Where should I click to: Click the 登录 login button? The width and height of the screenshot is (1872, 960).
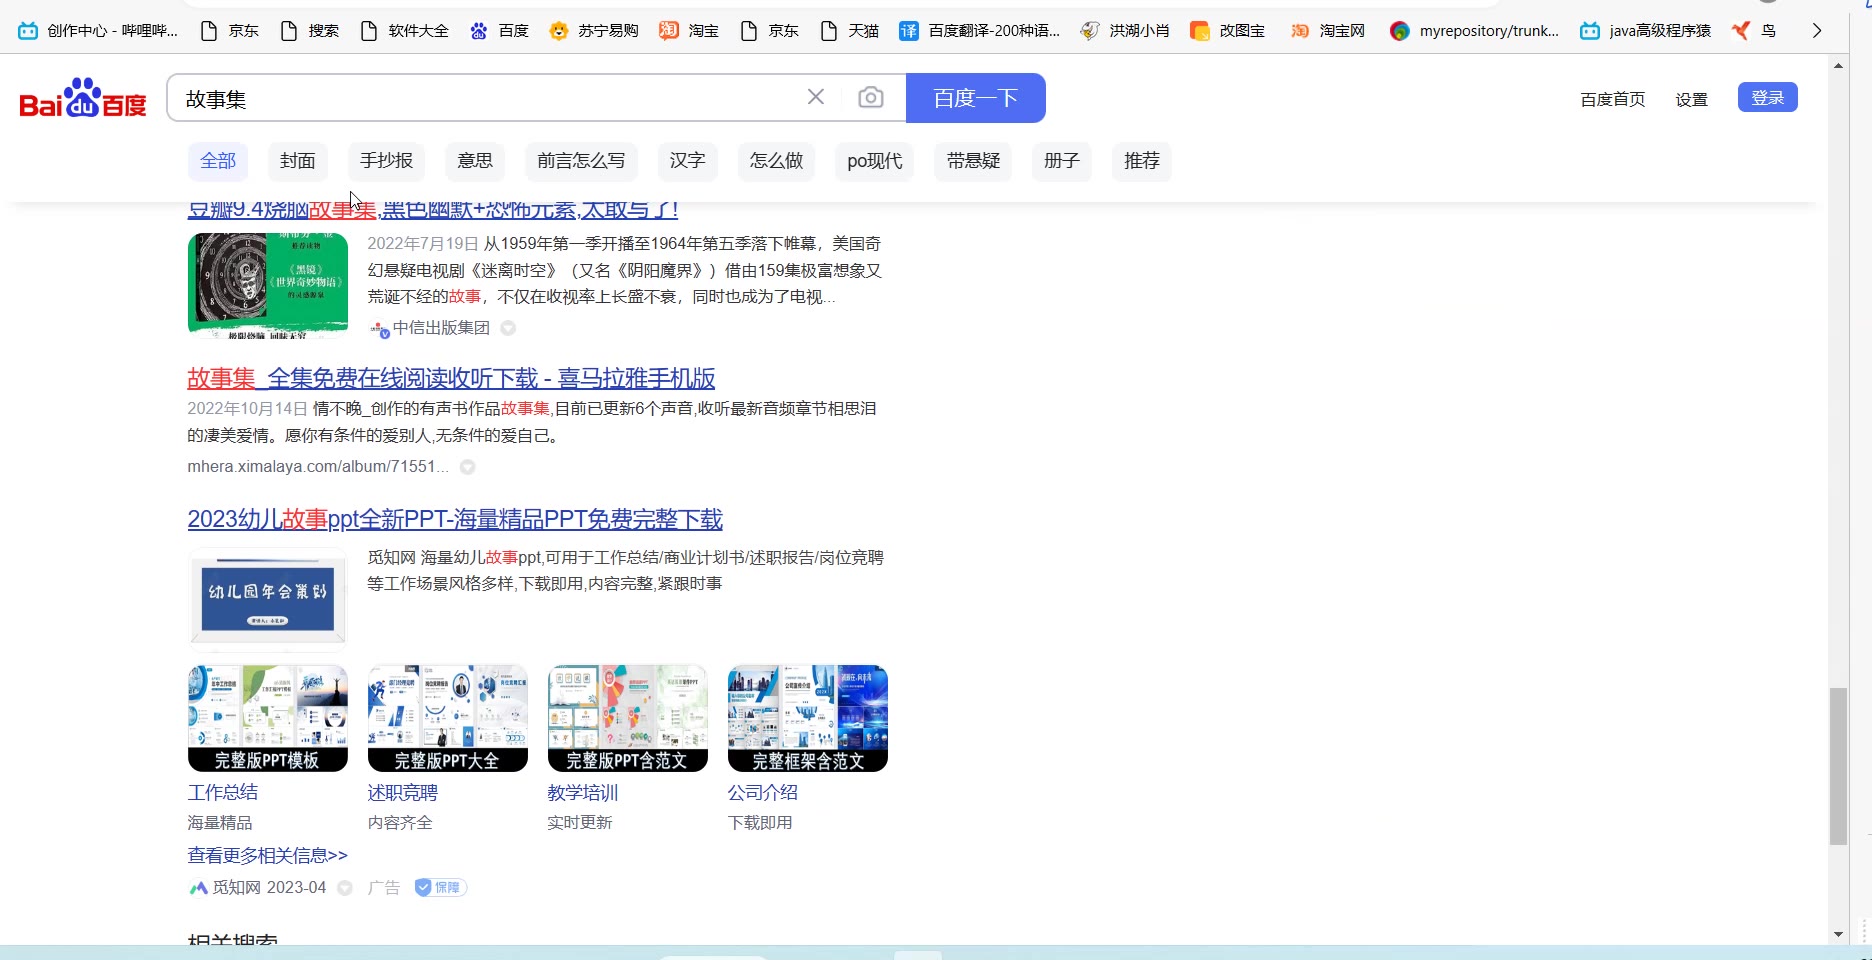pyautogui.click(x=1768, y=97)
